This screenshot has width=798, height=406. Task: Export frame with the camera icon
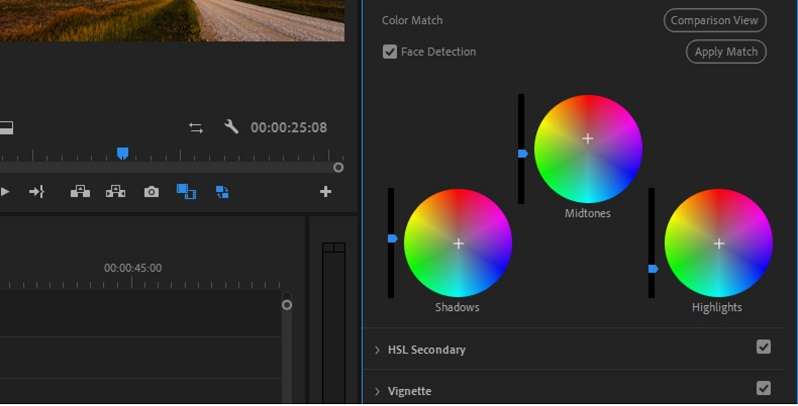coord(151,192)
